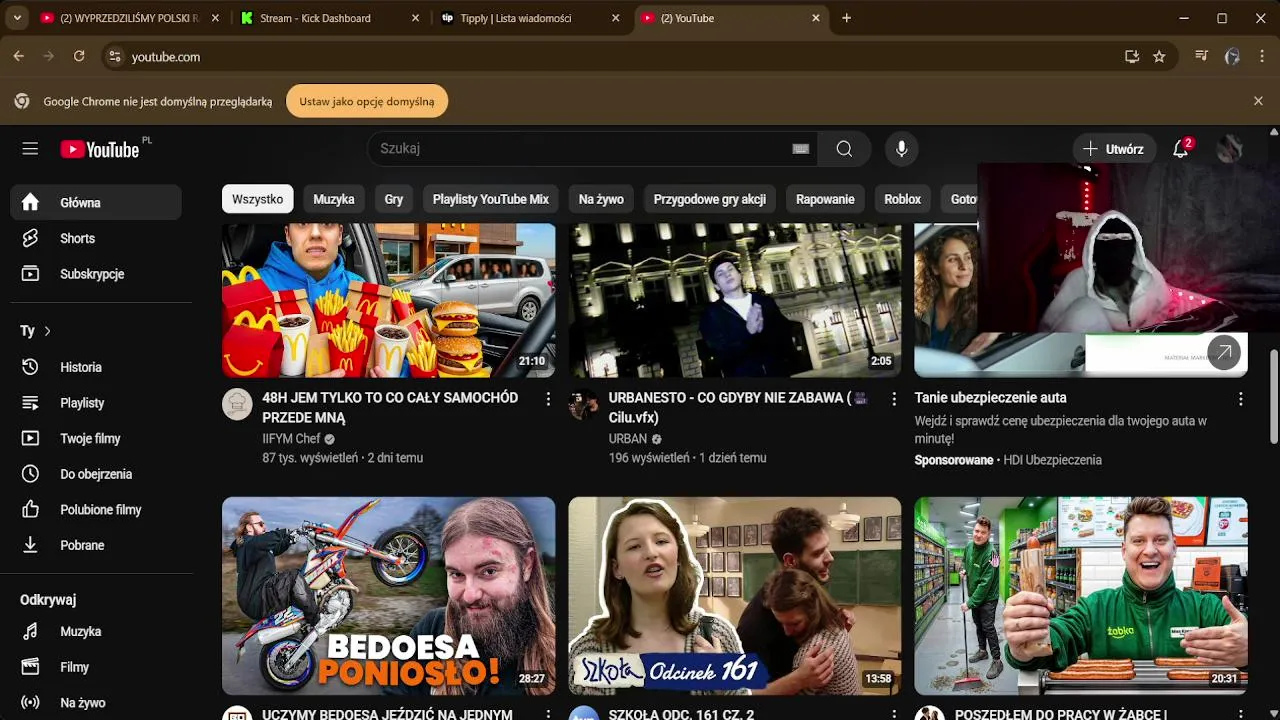
Task: Bookmark this page with the star icon
Action: (x=1159, y=57)
